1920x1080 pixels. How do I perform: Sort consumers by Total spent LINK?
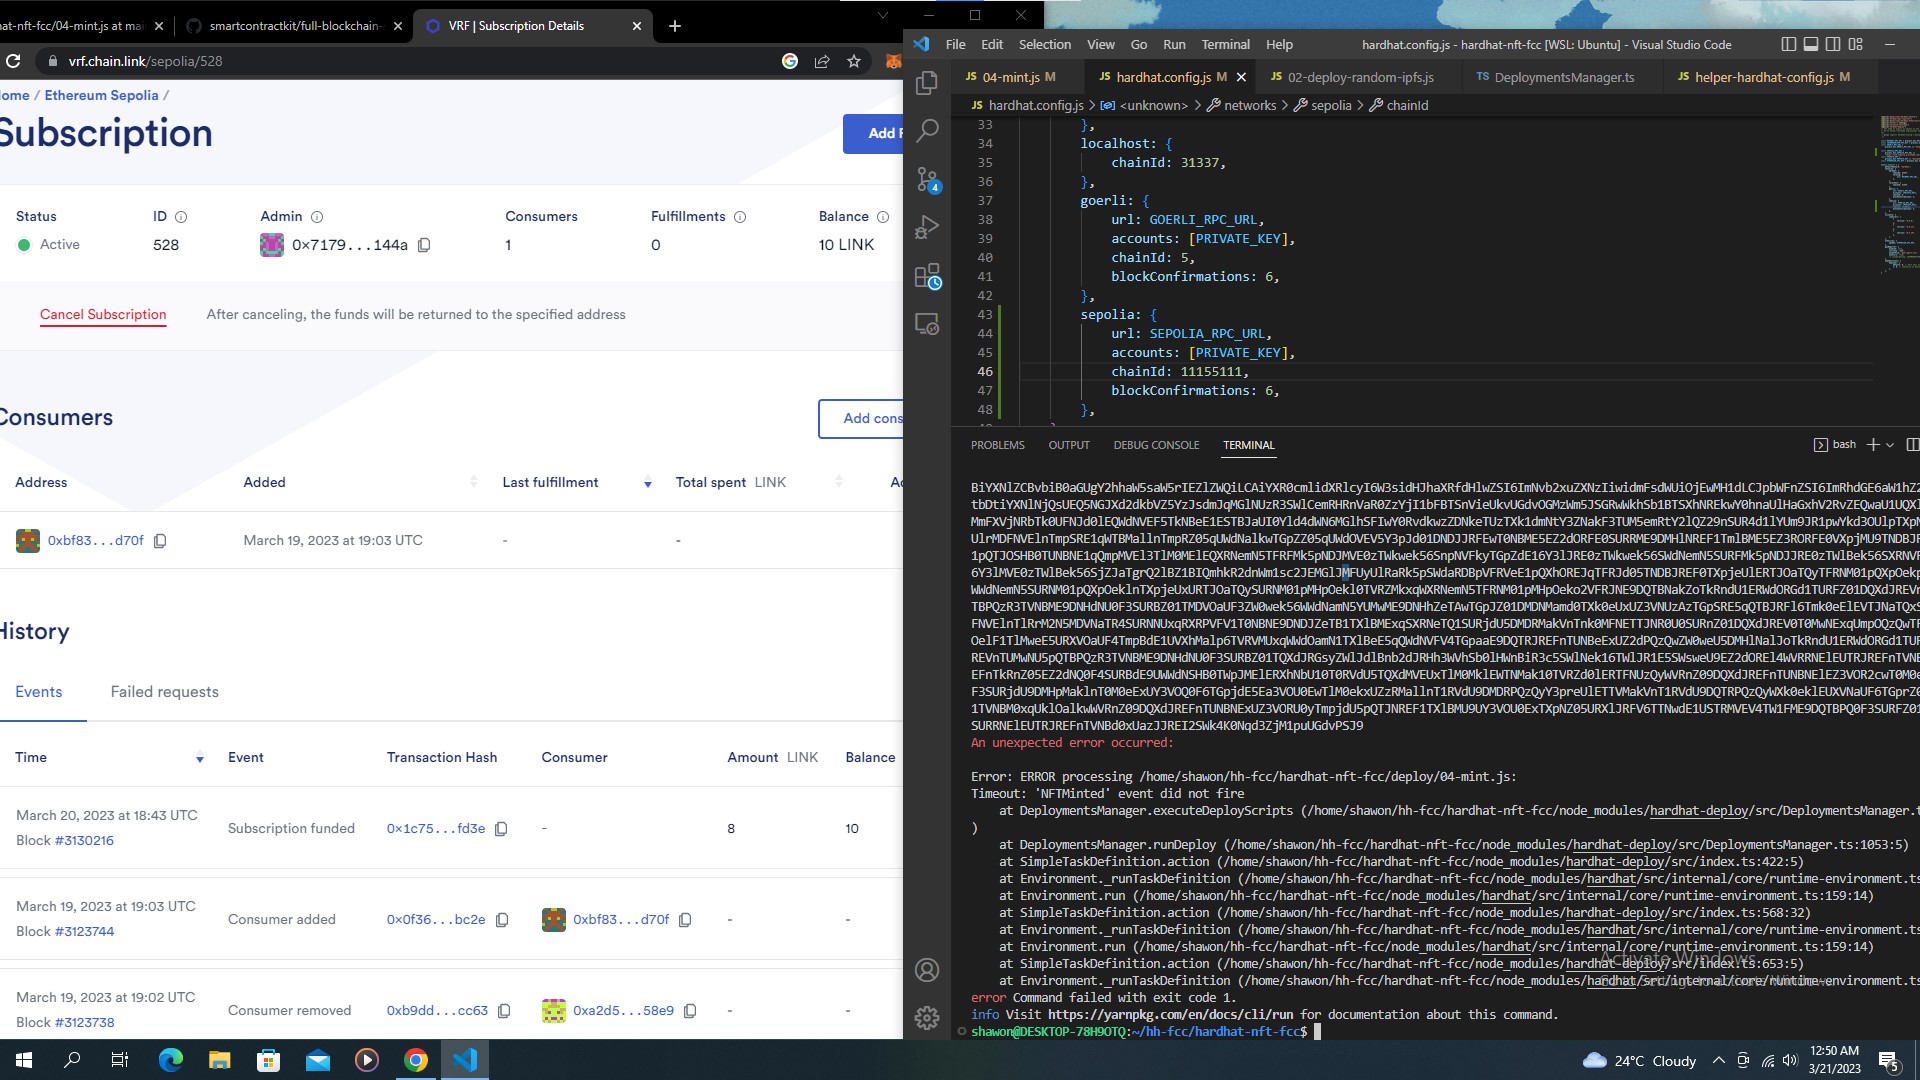point(838,482)
